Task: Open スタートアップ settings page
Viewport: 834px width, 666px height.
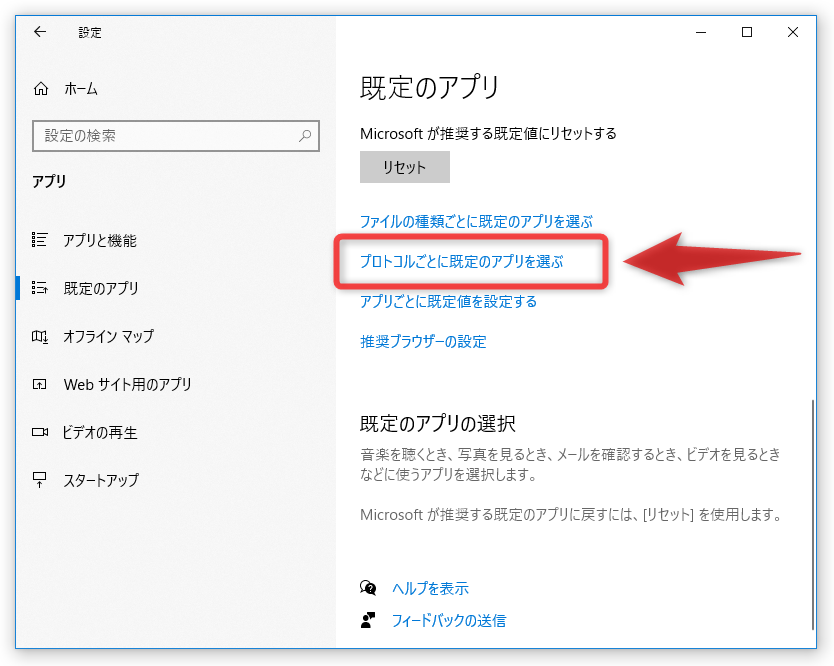Action: (x=101, y=480)
